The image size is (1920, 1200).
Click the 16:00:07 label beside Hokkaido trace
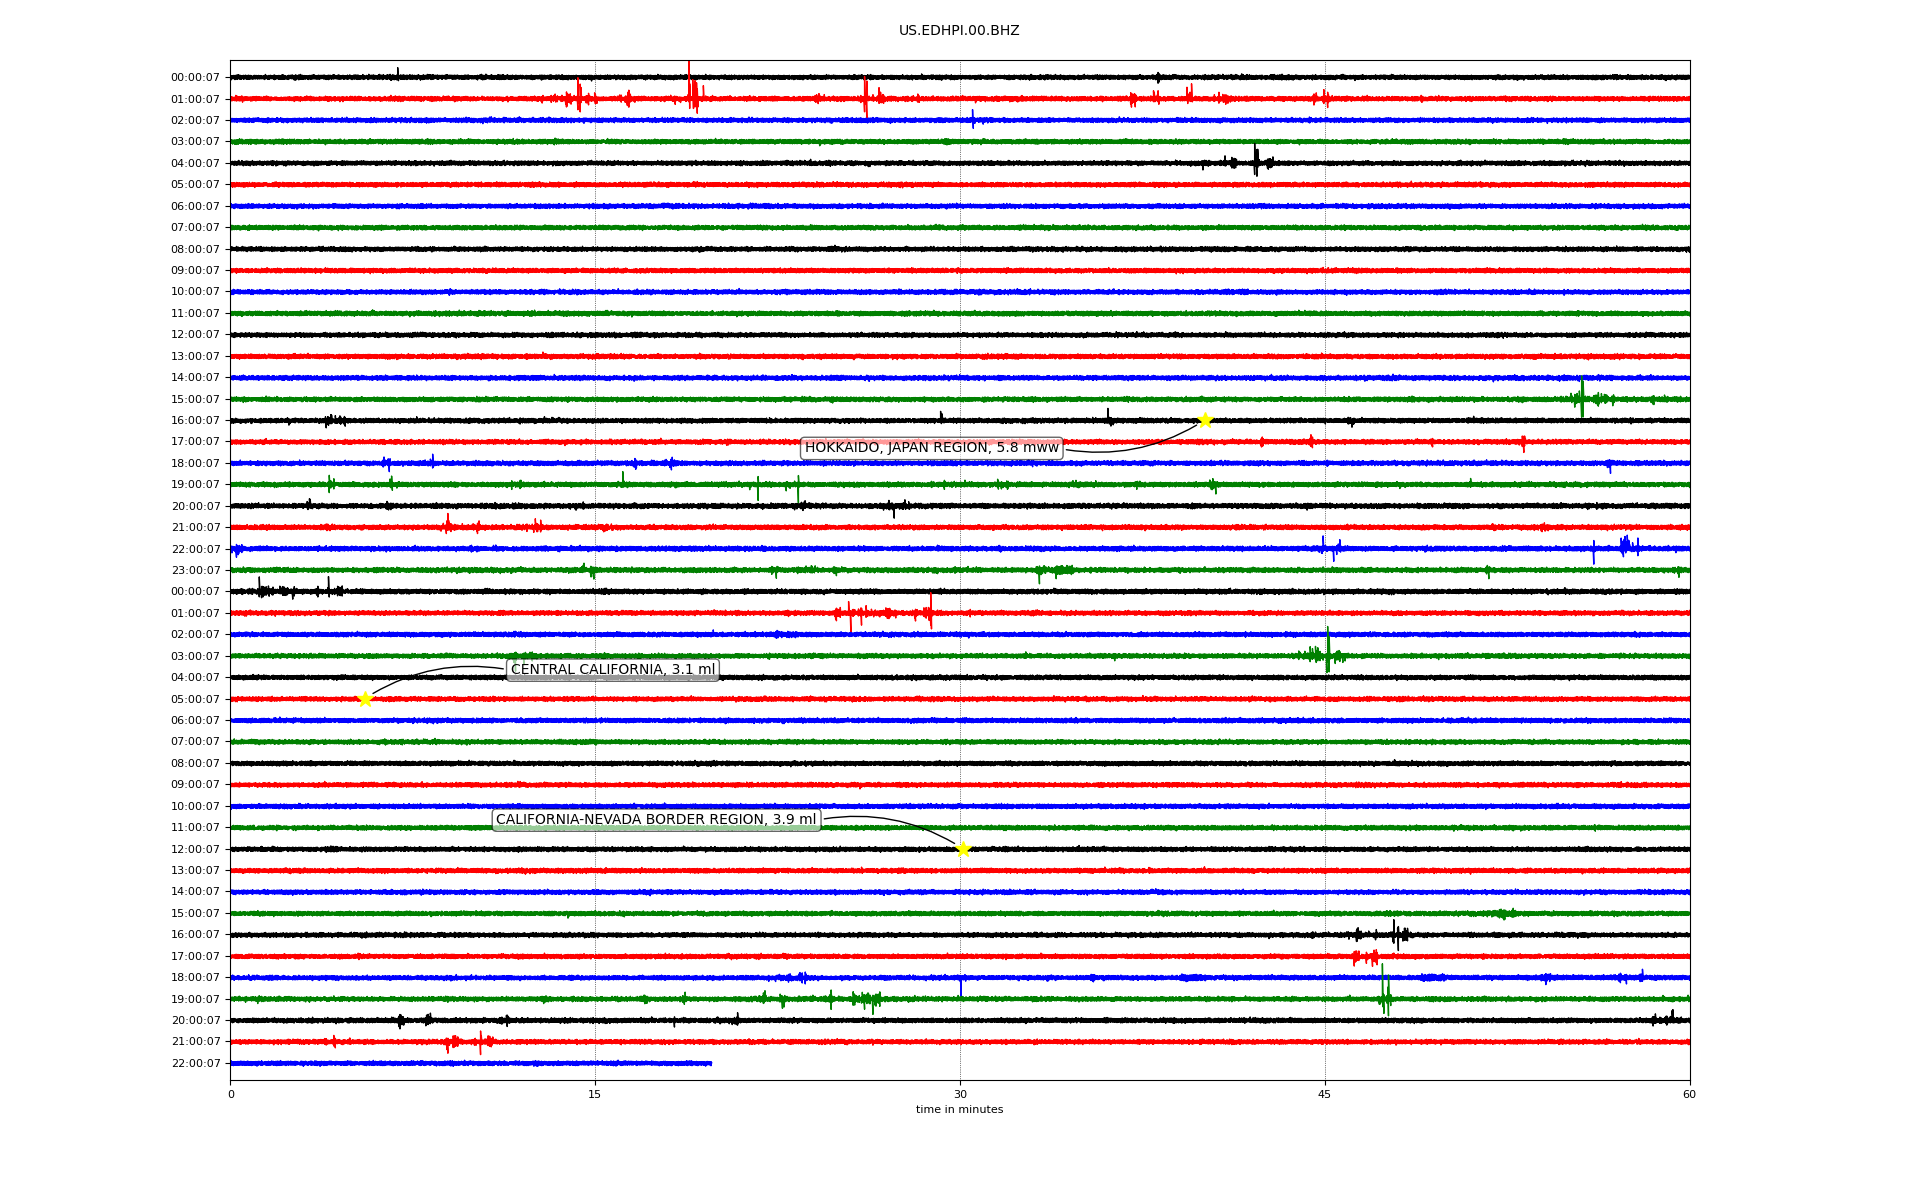pos(195,421)
